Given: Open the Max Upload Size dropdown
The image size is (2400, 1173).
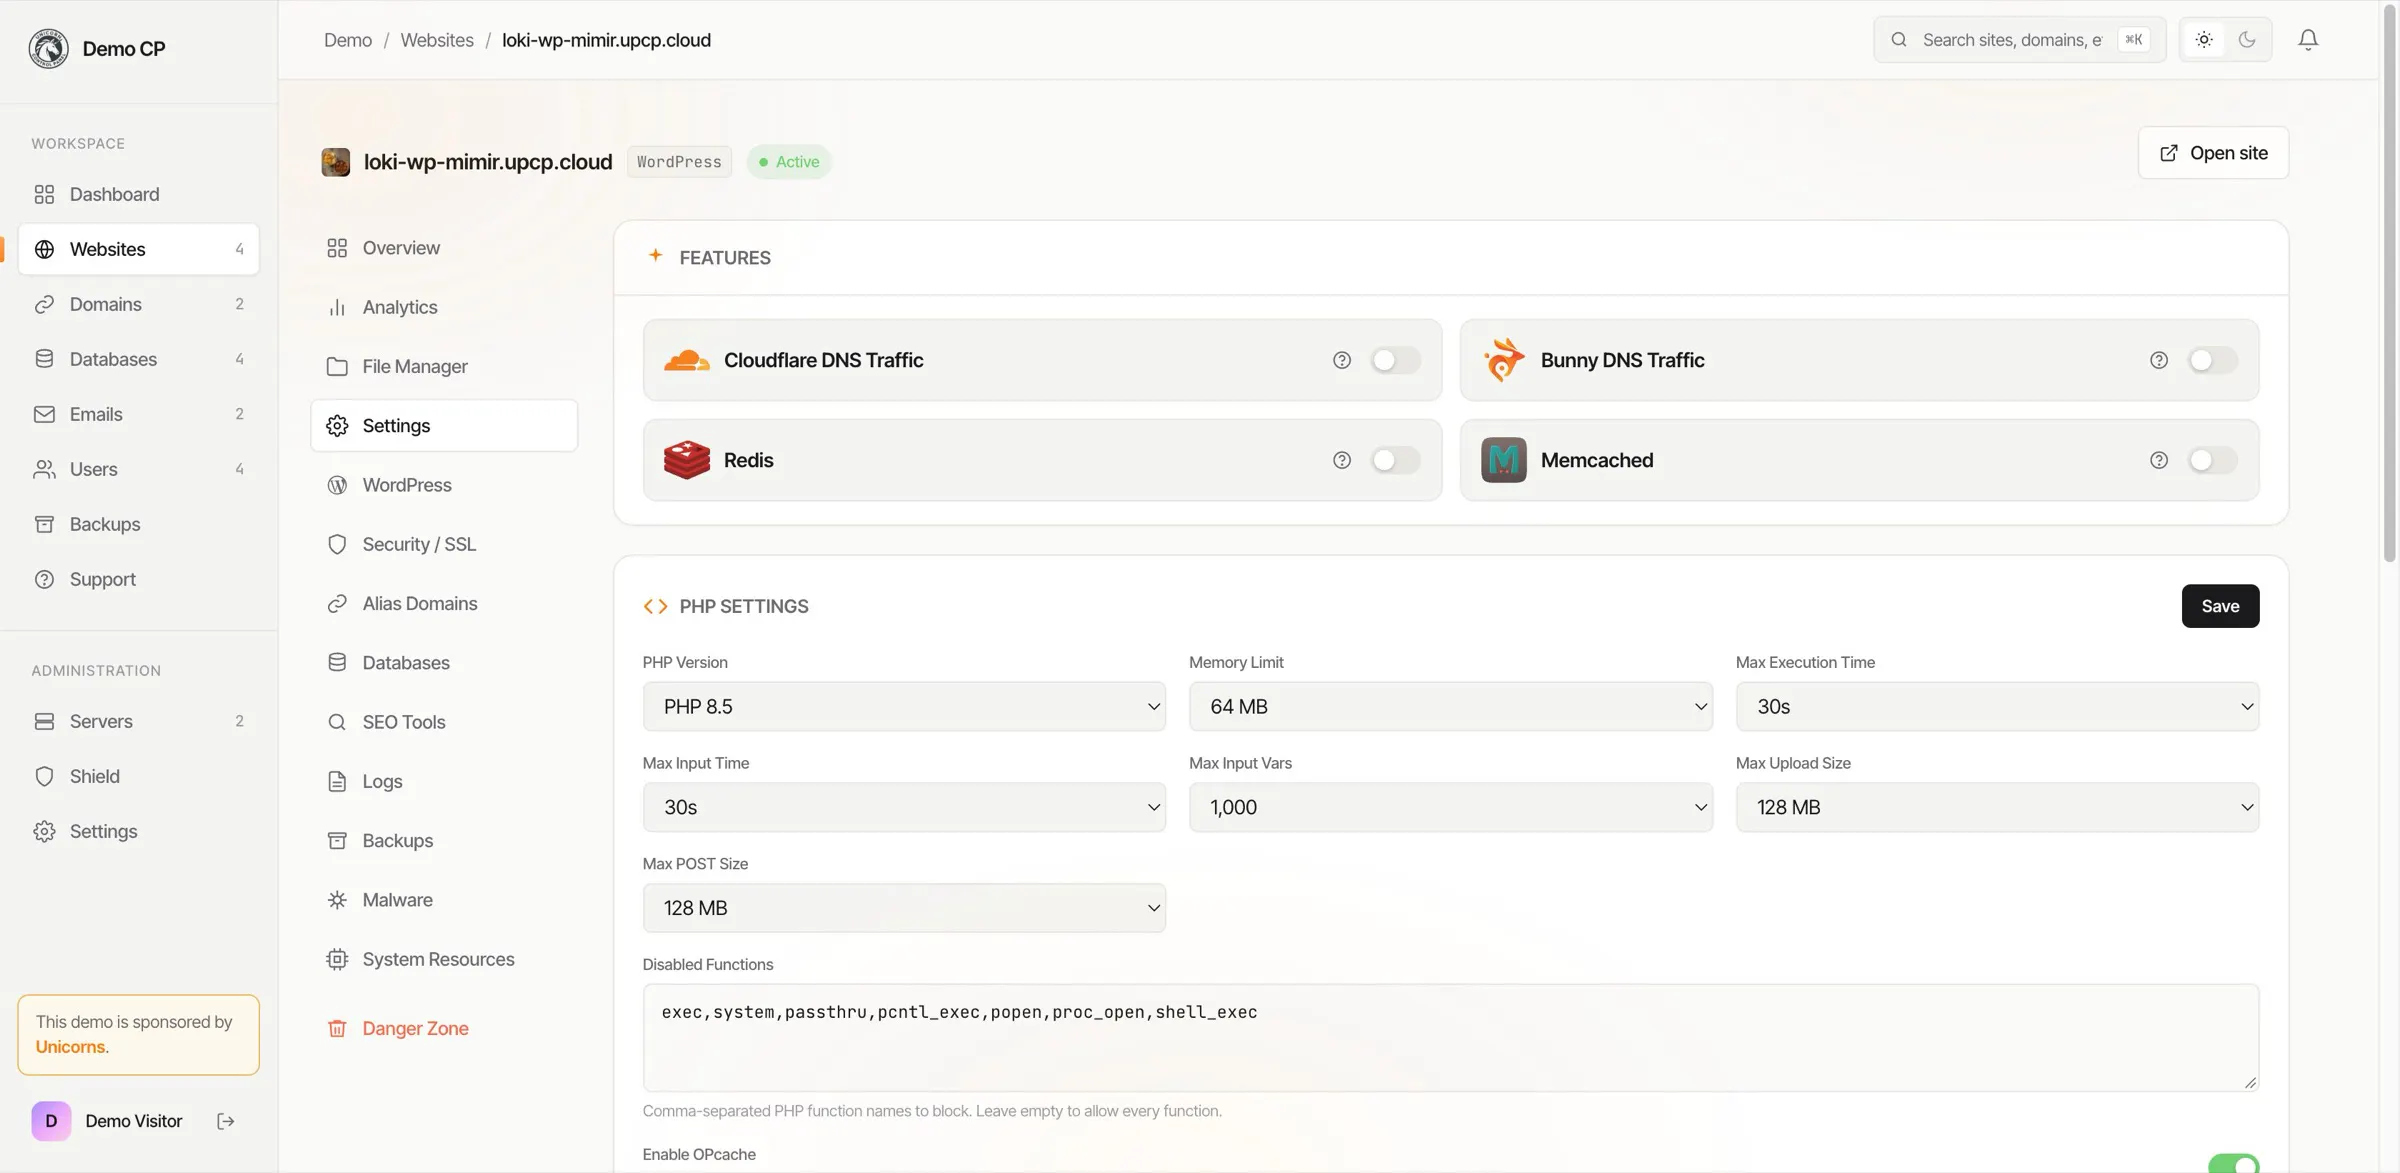Looking at the screenshot, I should click(x=1997, y=807).
